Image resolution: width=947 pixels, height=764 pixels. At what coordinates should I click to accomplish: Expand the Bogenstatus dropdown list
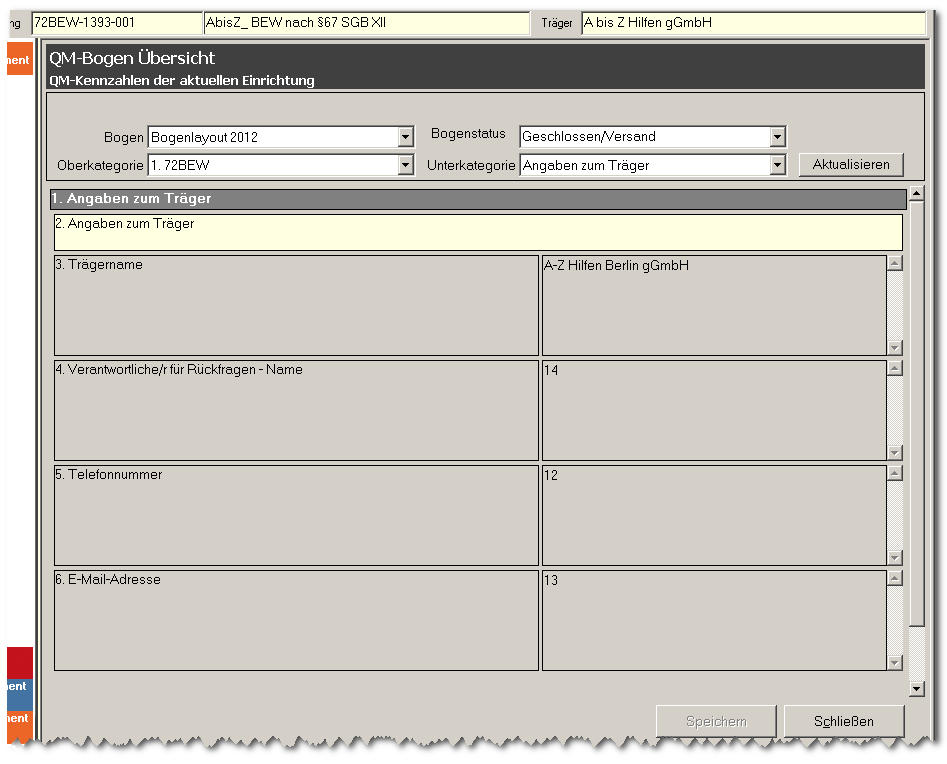click(x=777, y=137)
